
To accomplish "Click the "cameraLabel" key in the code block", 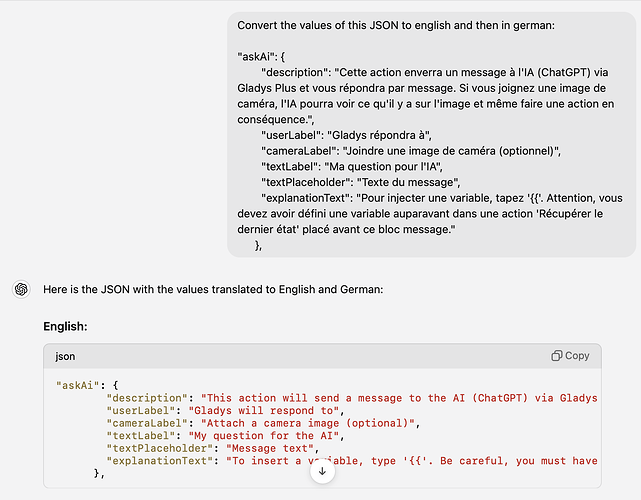I will tap(147, 424).
